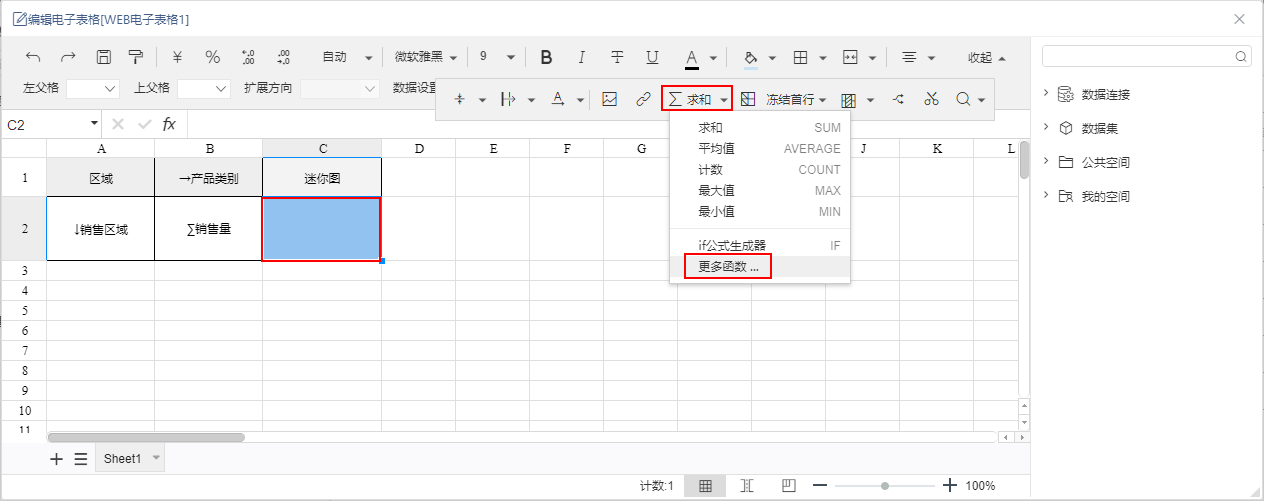This screenshot has height=501, width=1264.
Task: Apply currency ¥ format
Action: (177, 57)
